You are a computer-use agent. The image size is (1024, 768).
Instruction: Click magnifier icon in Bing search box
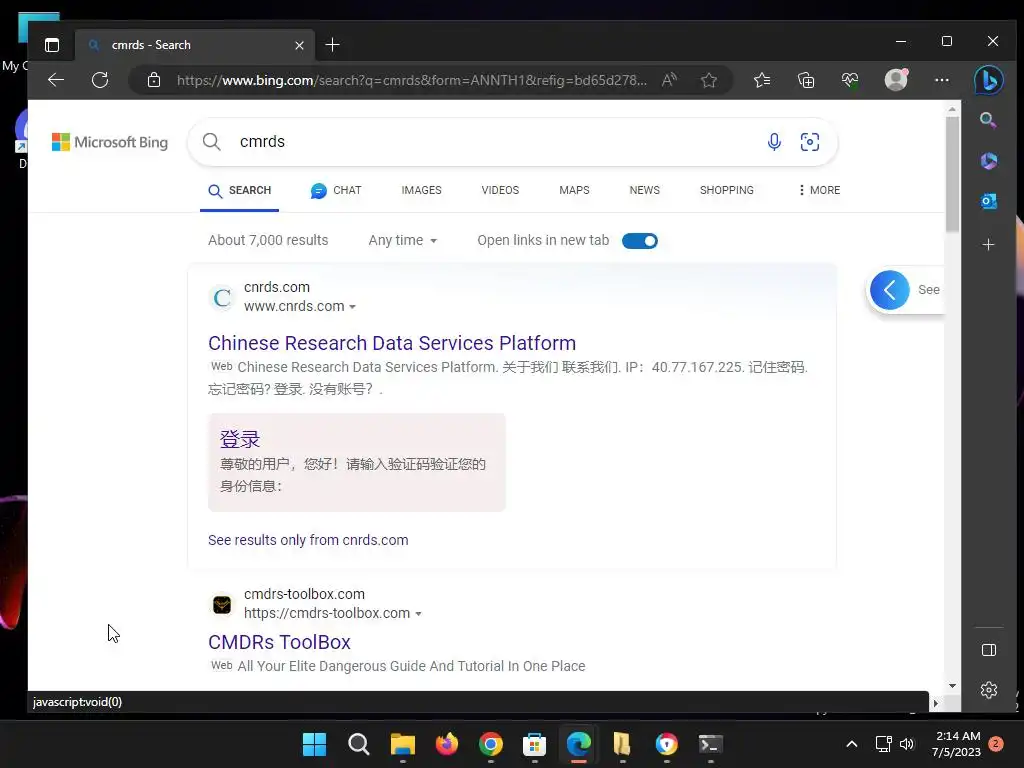(x=211, y=142)
